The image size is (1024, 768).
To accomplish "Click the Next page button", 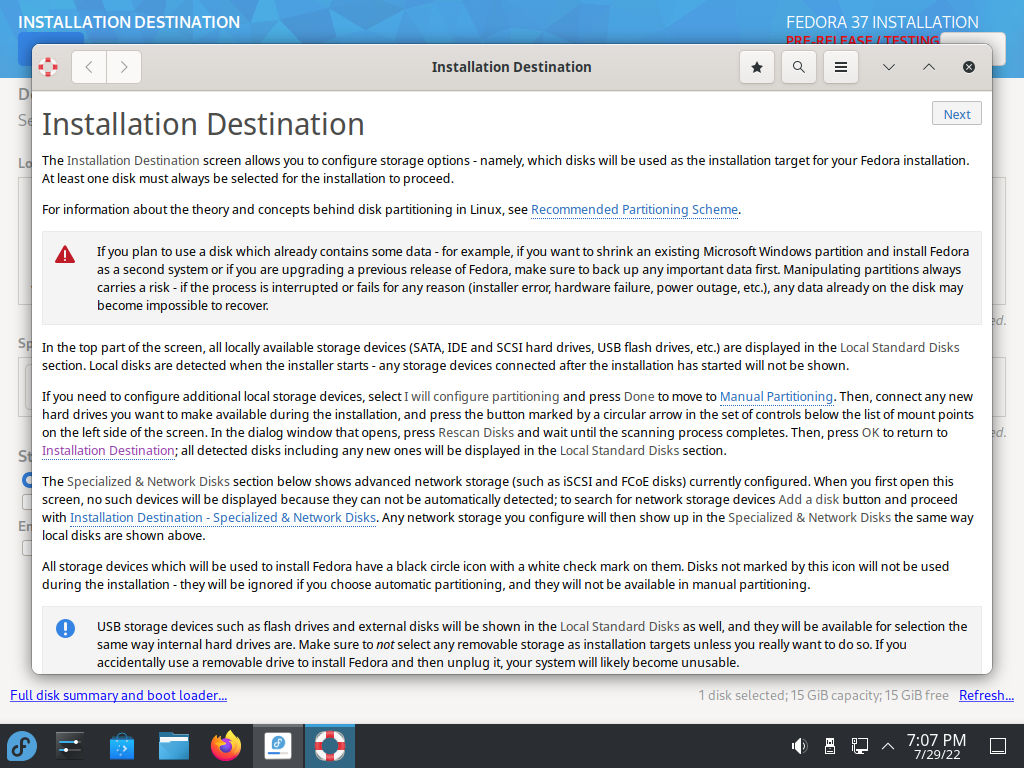I will tap(957, 114).
